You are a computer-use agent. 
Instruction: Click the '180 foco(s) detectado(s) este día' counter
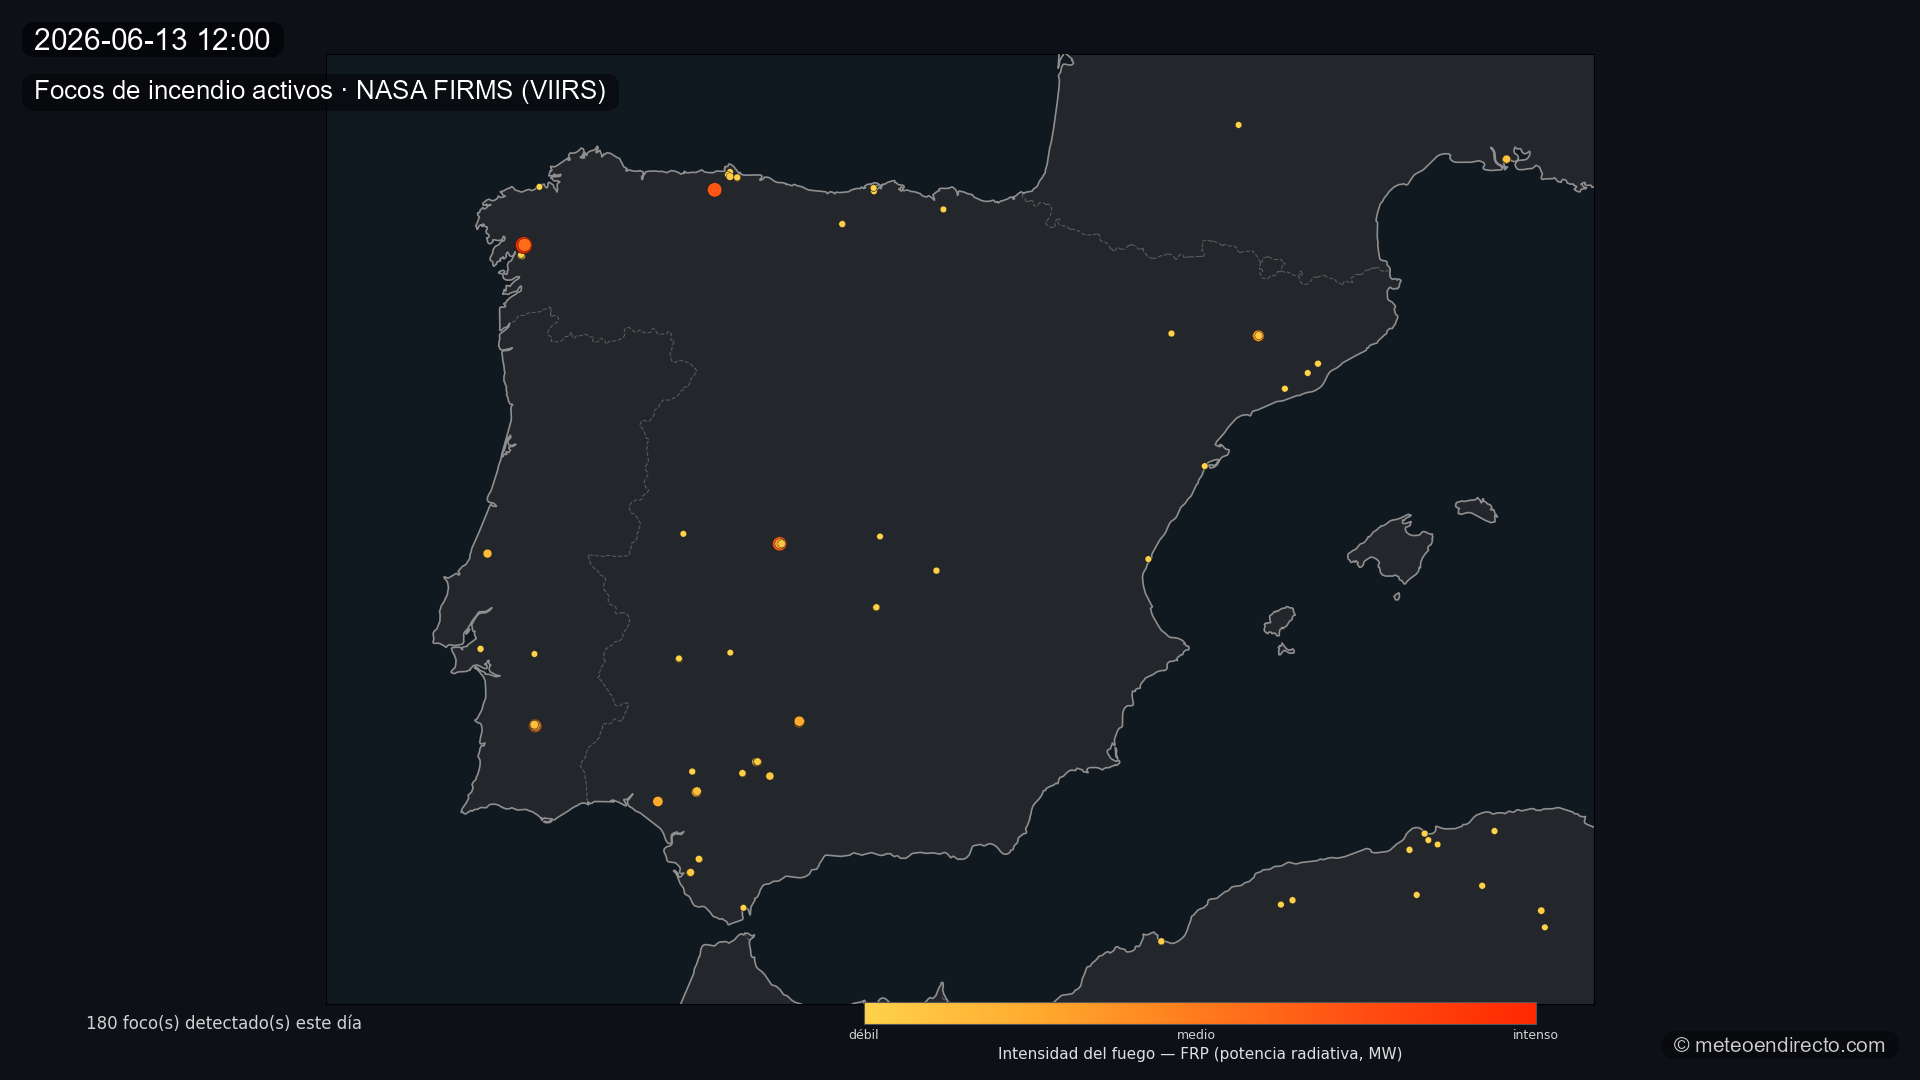pos(224,1023)
